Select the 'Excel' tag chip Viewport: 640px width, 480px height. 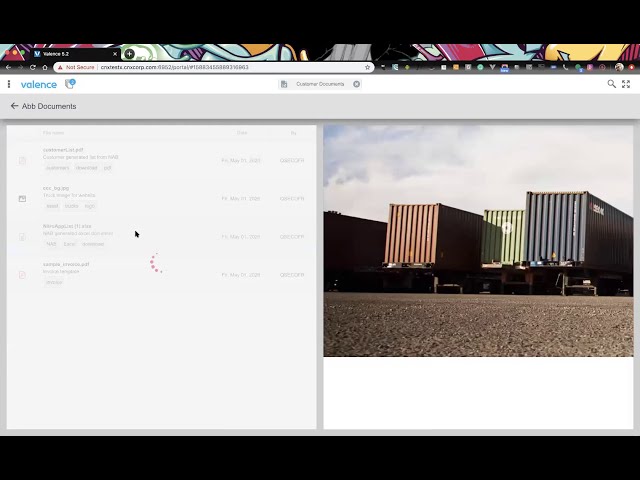pyautogui.click(x=69, y=244)
